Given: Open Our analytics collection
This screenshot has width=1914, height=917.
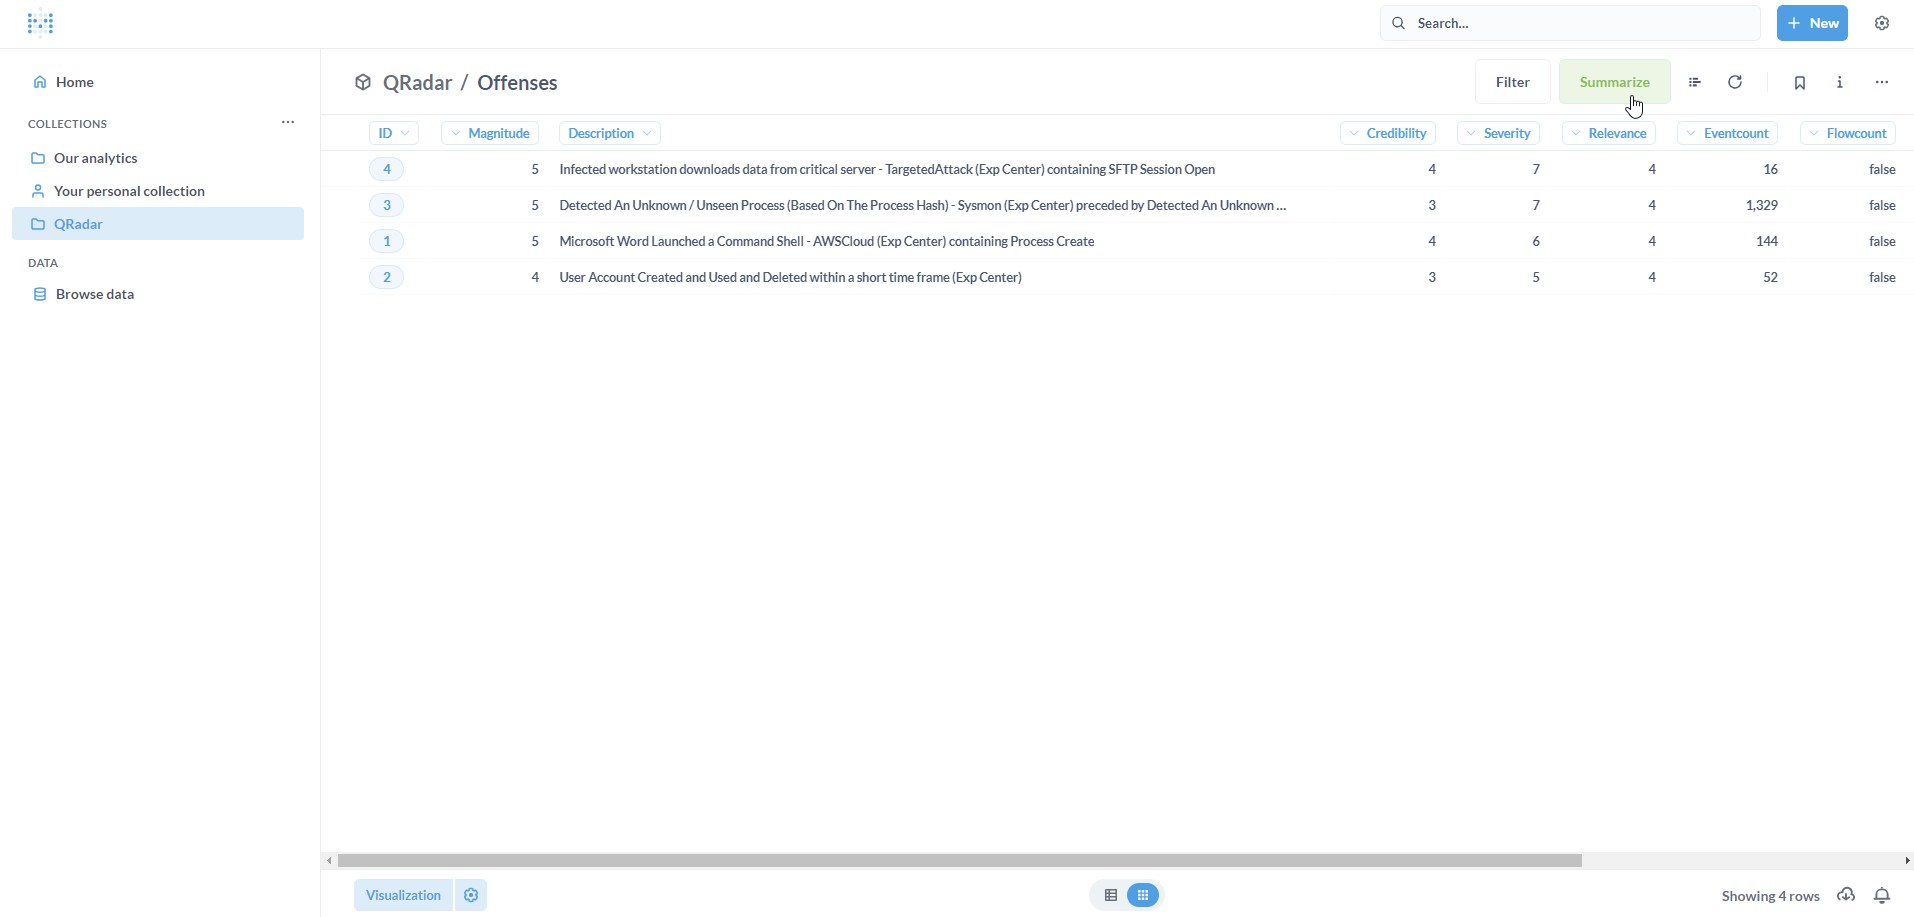Looking at the screenshot, I should click(158, 158).
